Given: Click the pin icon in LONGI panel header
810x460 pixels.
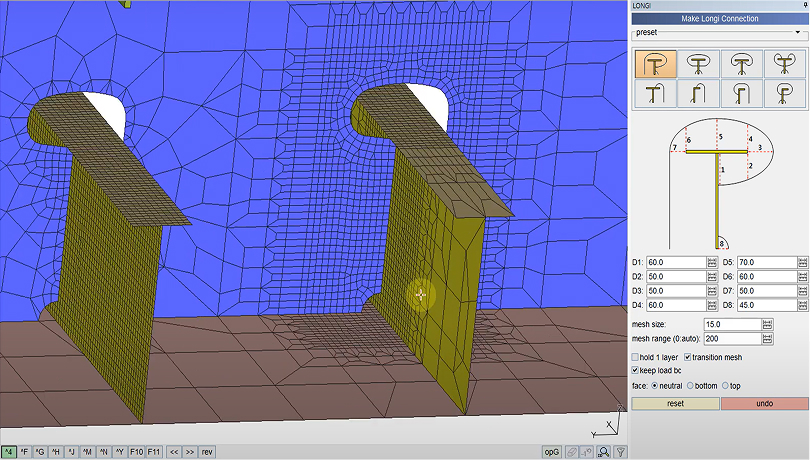Looking at the screenshot, I should [802, 5].
